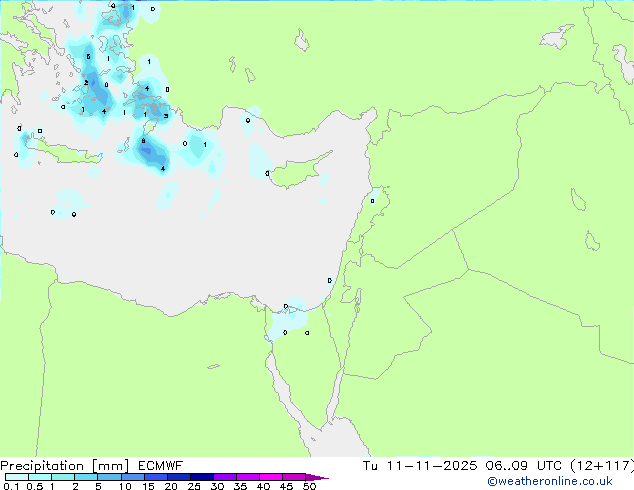Image resolution: width=634 pixels, height=490 pixels.
Task: Click the legend swatch between 5 and 10
Action: (110, 477)
